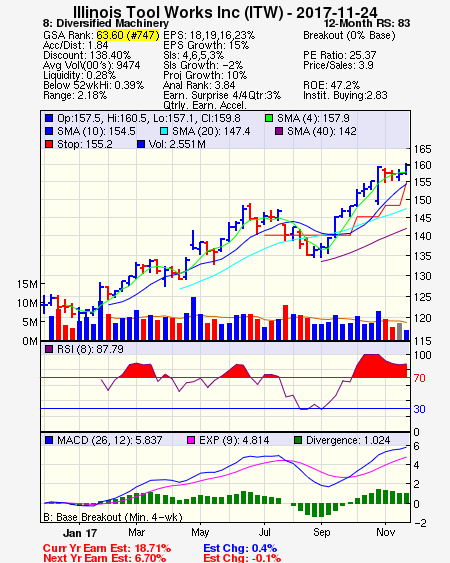This screenshot has width=450, height=563.
Task: Click the 'B: Base Breakout (Min. 4-wk)' note
Action: 113,517
